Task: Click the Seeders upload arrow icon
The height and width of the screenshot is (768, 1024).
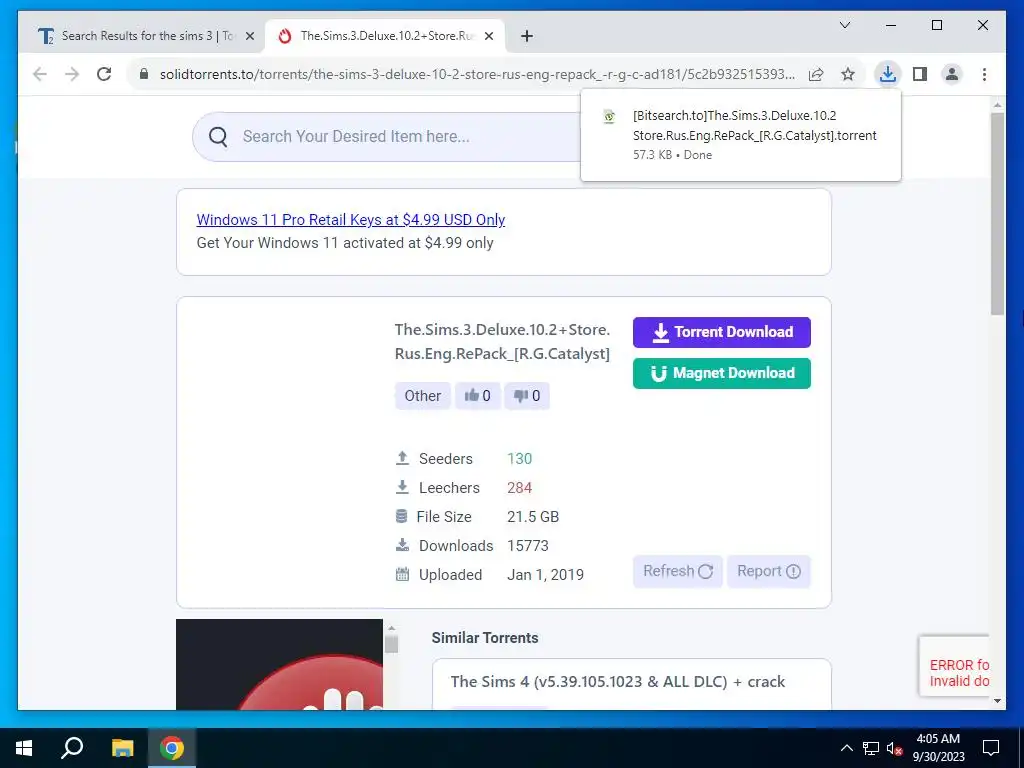Action: [x=402, y=458]
